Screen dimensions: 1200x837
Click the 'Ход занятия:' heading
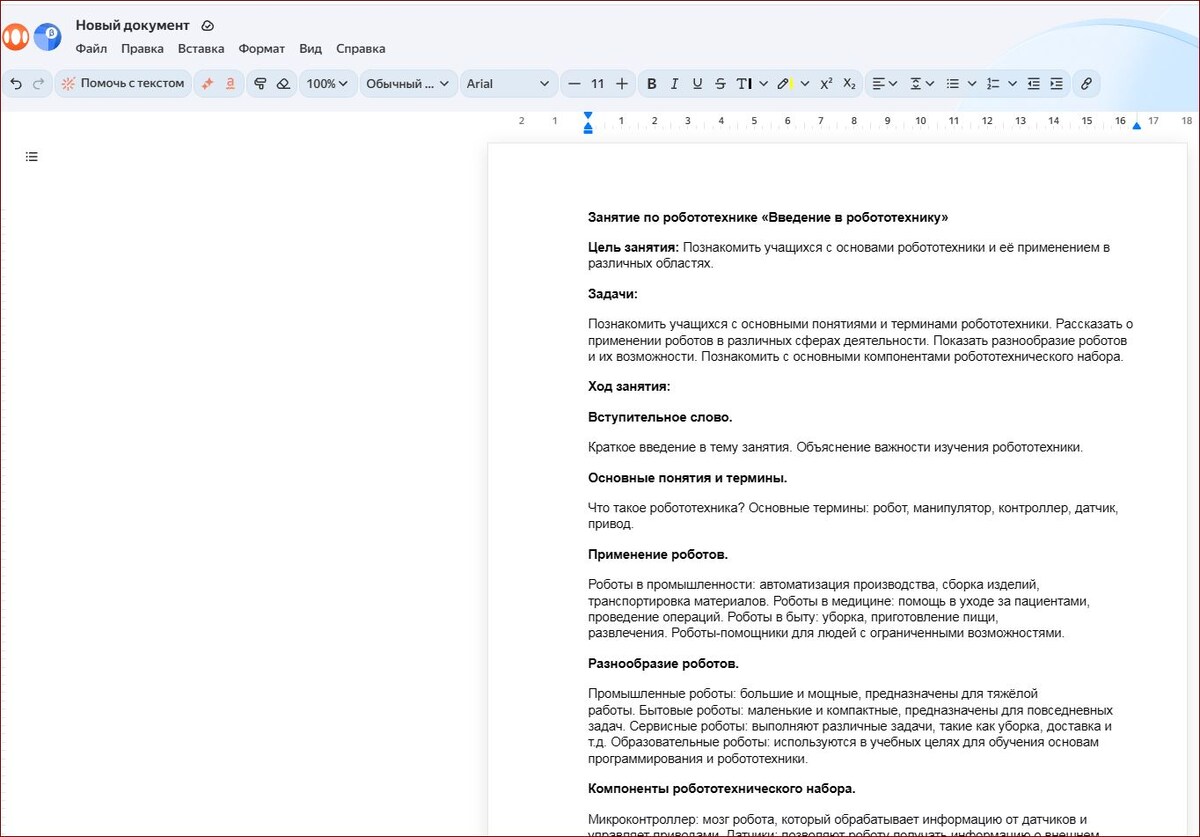[x=629, y=386]
